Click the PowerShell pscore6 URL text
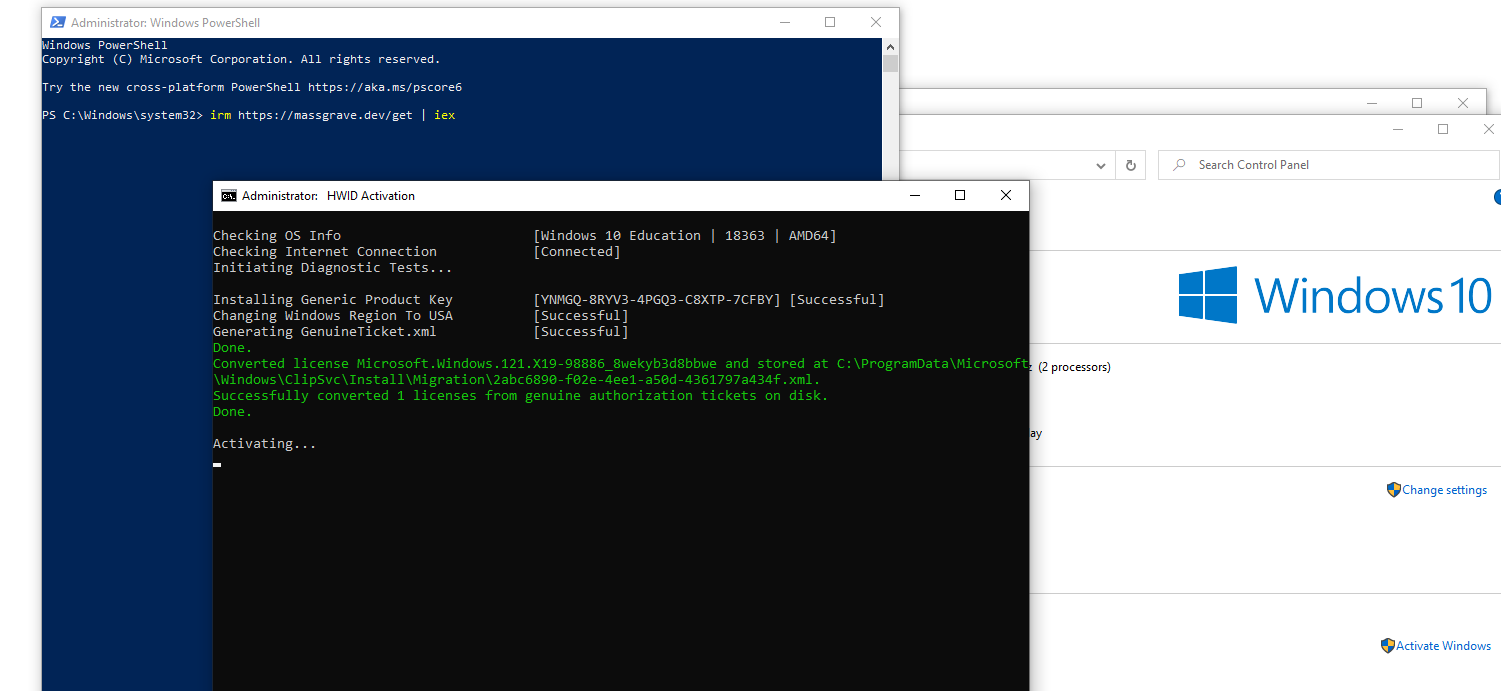The height and width of the screenshot is (691, 1501). tap(385, 87)
